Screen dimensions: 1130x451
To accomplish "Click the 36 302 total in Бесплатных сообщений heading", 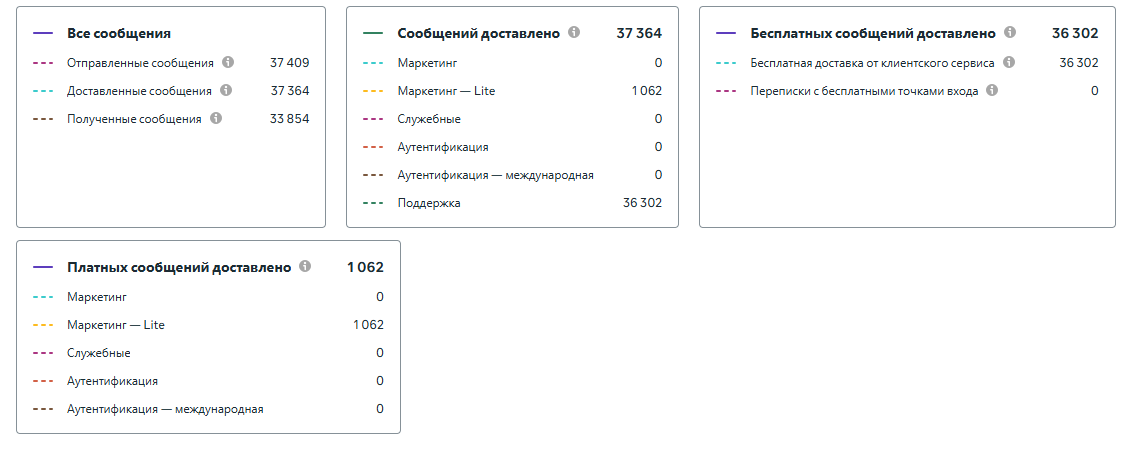I will (x=1075, y=34).
